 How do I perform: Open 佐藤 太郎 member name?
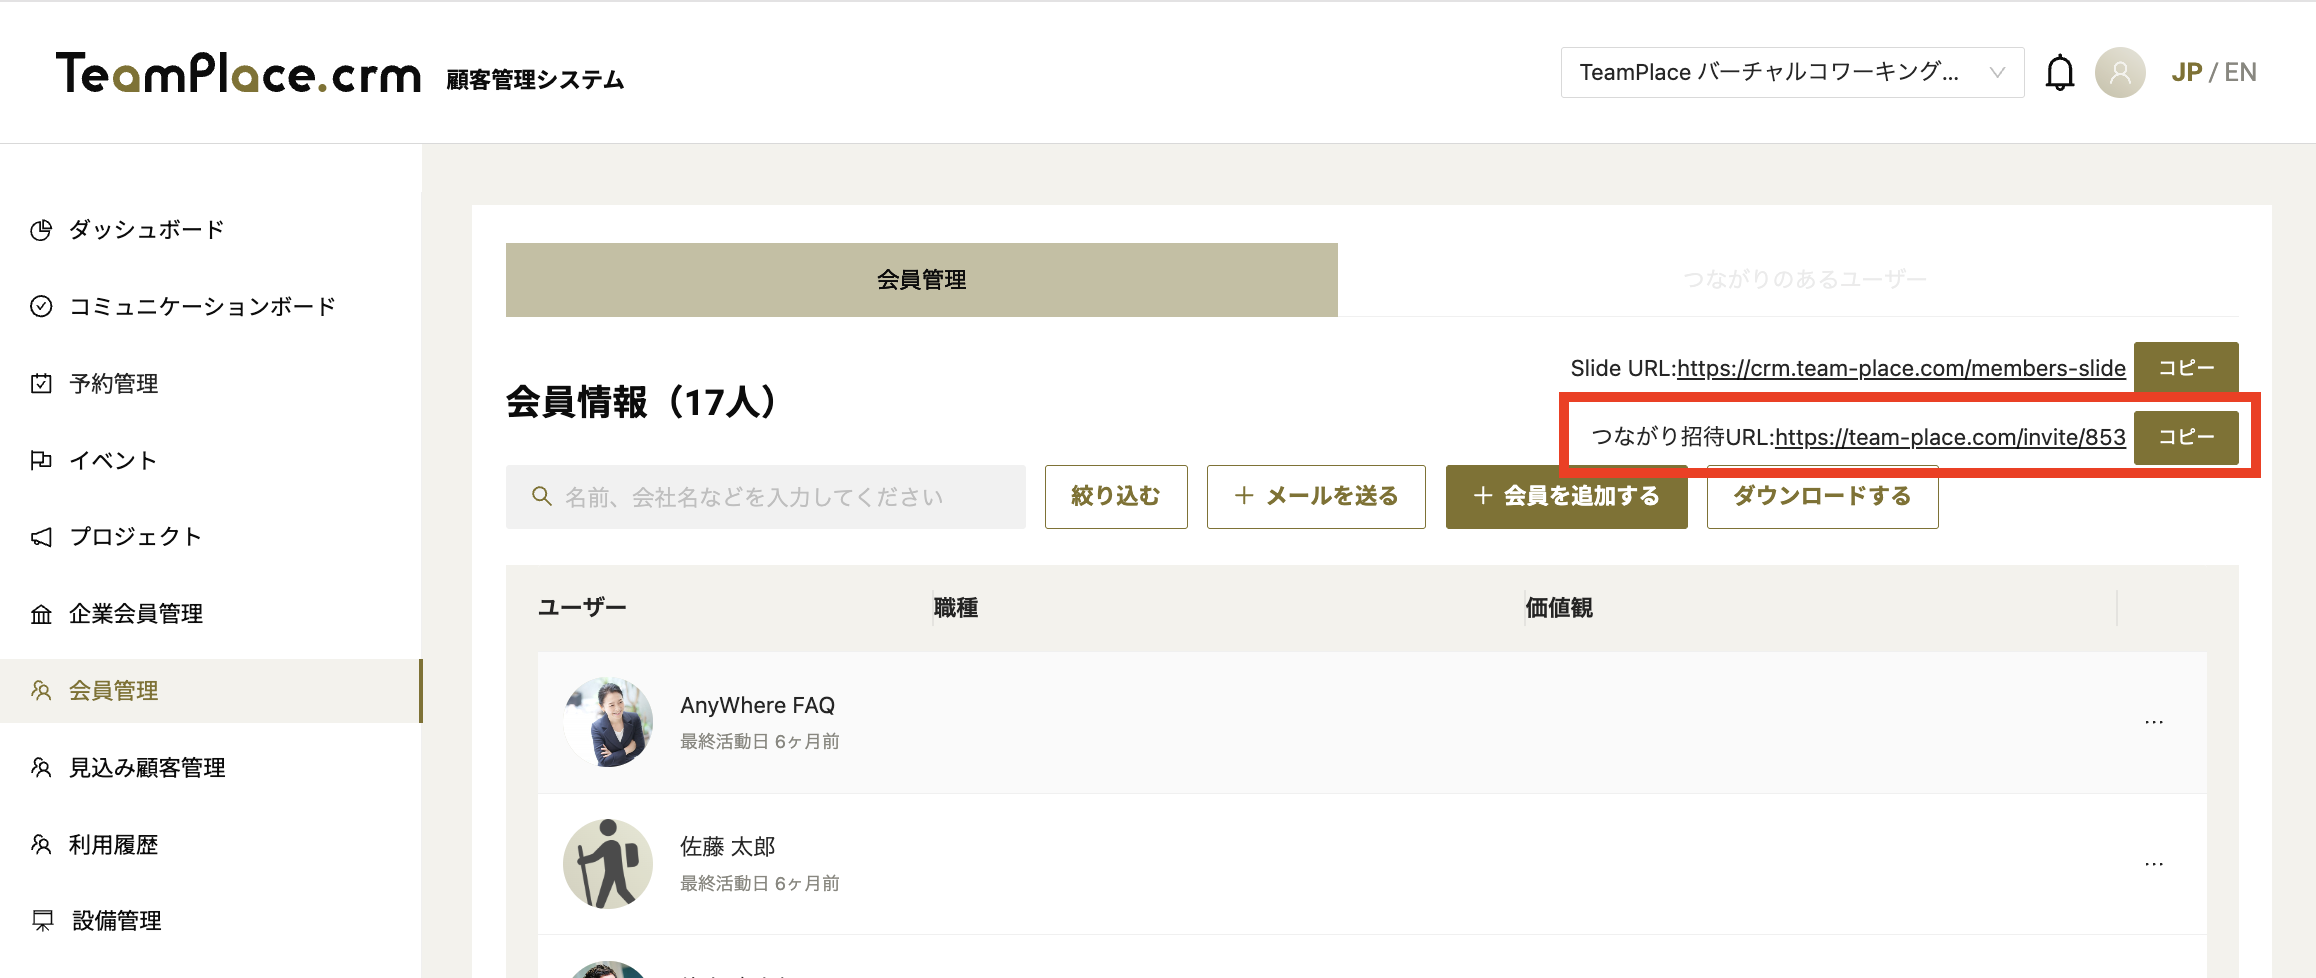click(x=728, y=847)
